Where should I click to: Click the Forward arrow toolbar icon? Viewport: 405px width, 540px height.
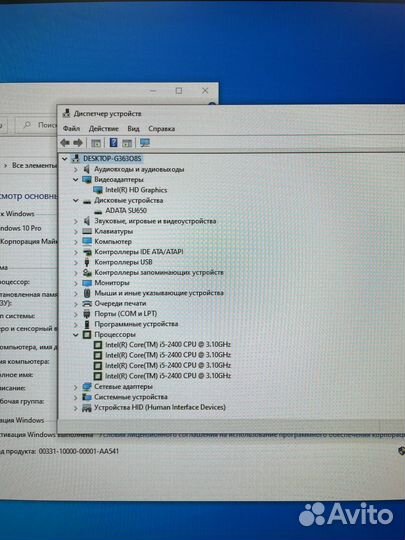coord(78,143)
